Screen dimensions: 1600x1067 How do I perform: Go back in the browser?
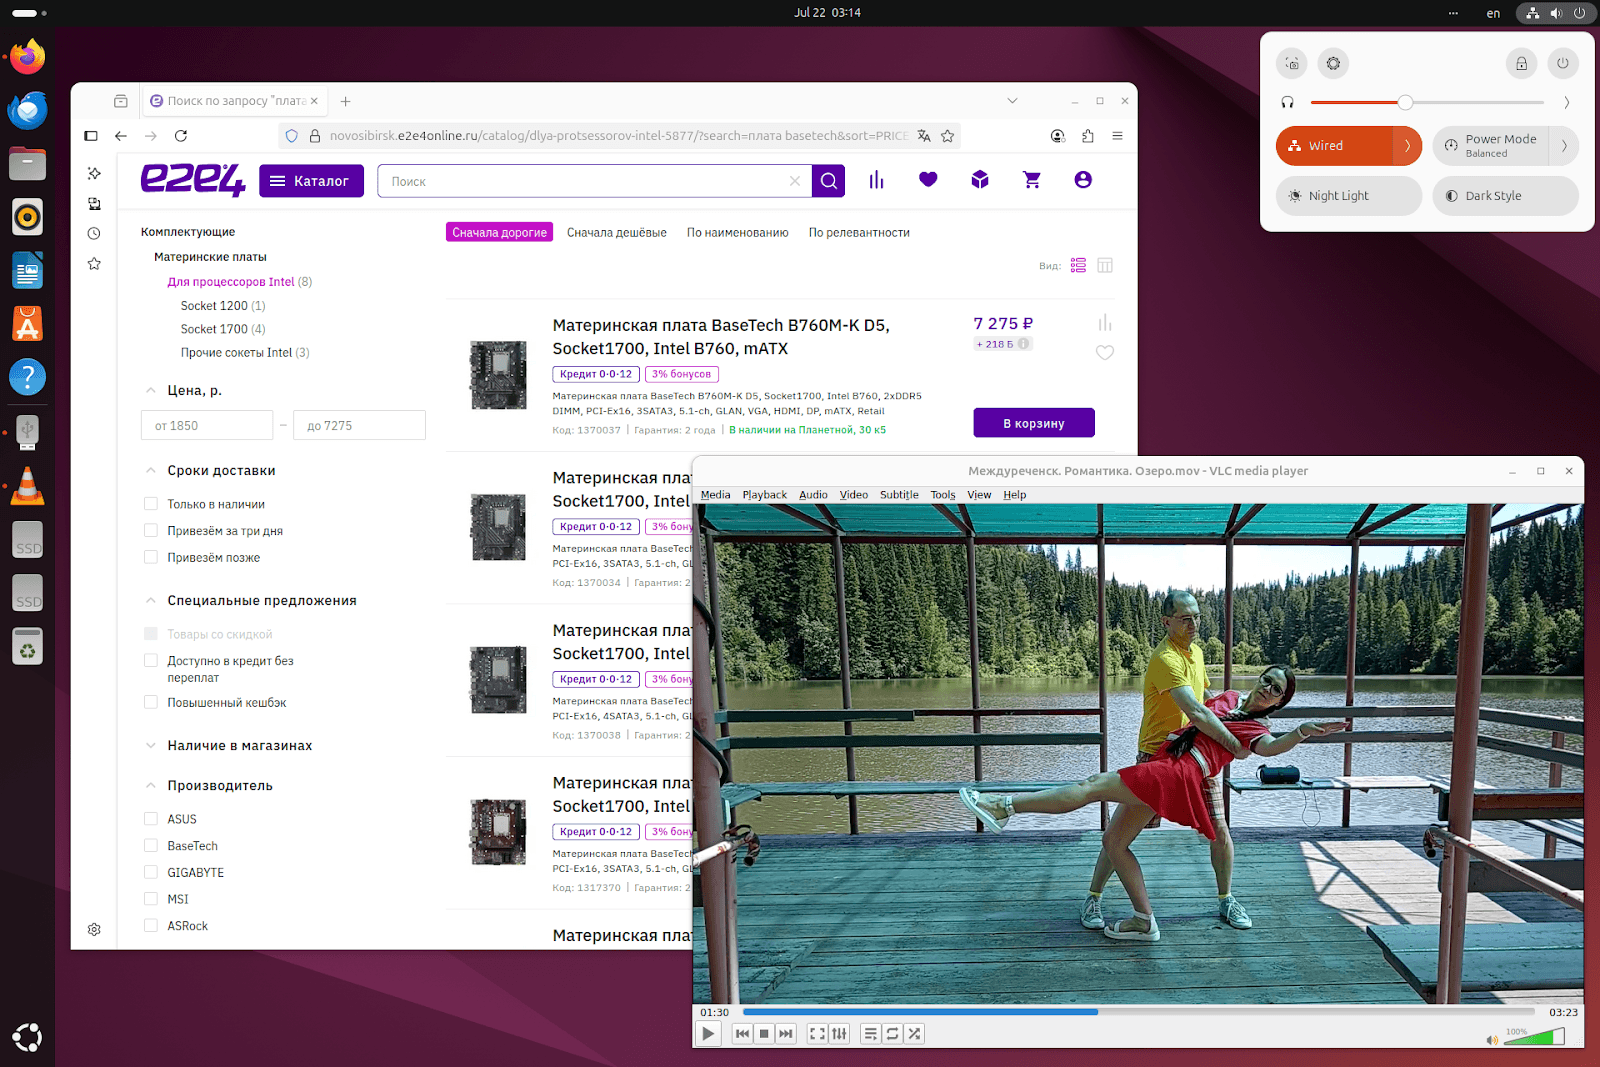tap(121, 136)
